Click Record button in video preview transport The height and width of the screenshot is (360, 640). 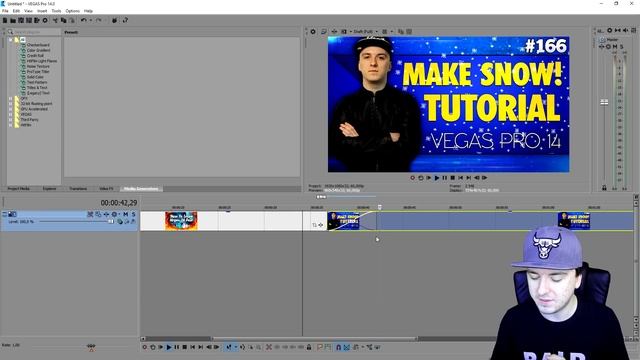pos(413,178)
